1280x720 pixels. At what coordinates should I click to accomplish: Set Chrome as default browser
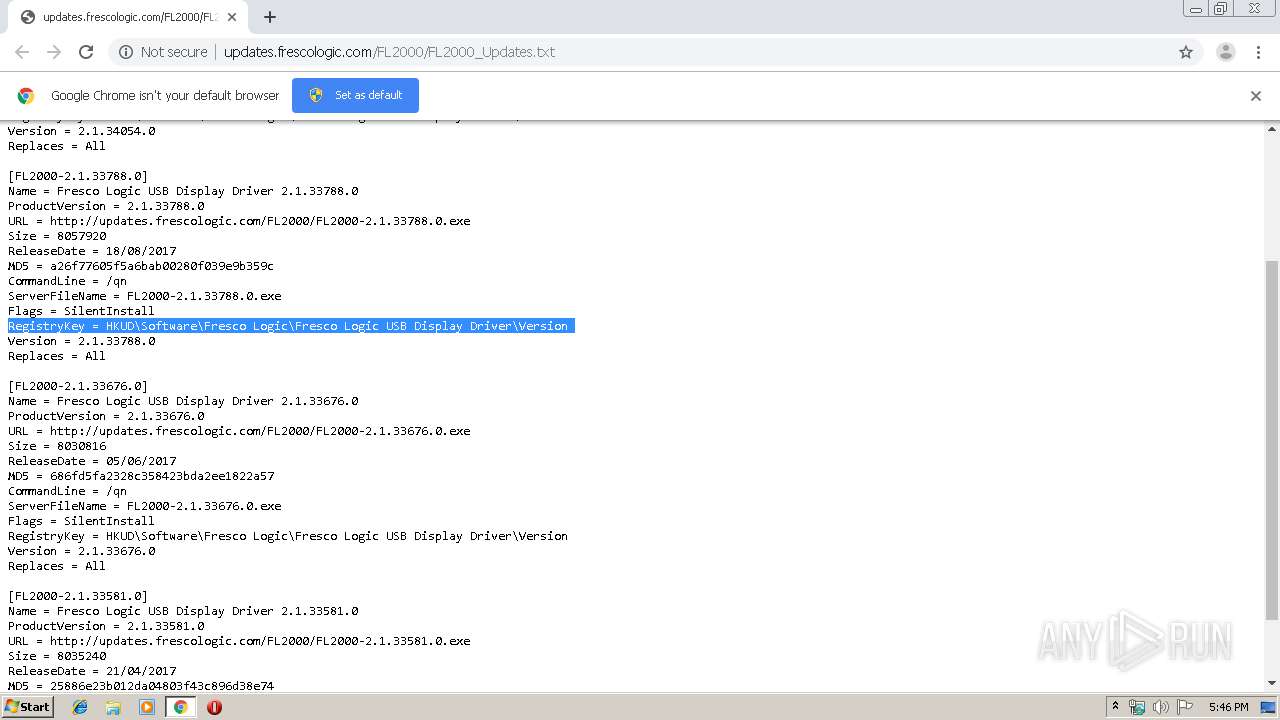pyautogui.click(x=355, y=95)
